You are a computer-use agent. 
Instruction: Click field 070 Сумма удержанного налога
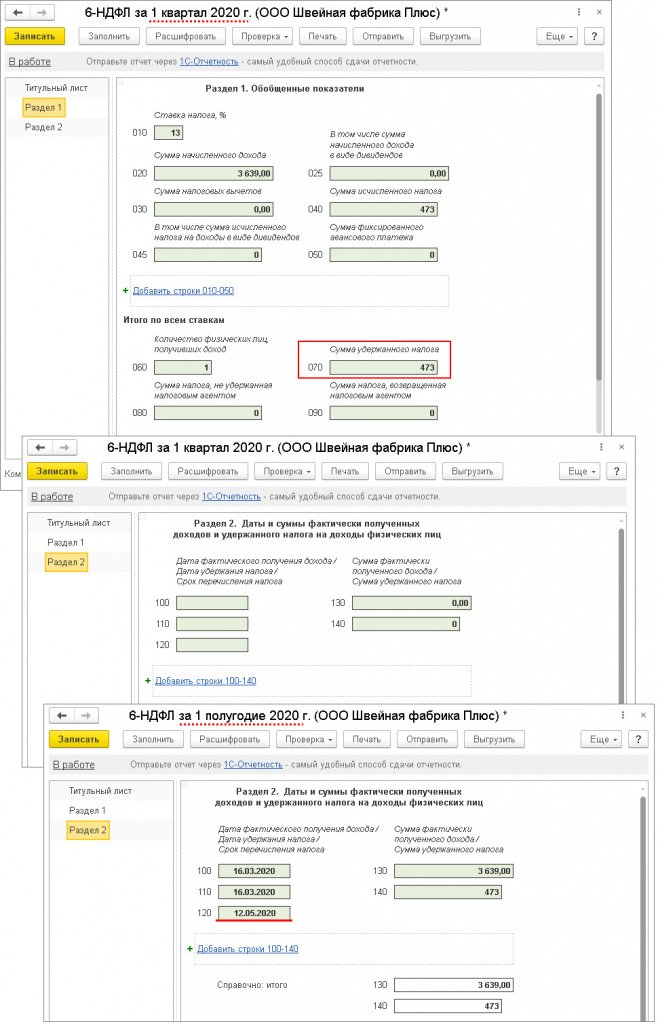tap(385, 368)
